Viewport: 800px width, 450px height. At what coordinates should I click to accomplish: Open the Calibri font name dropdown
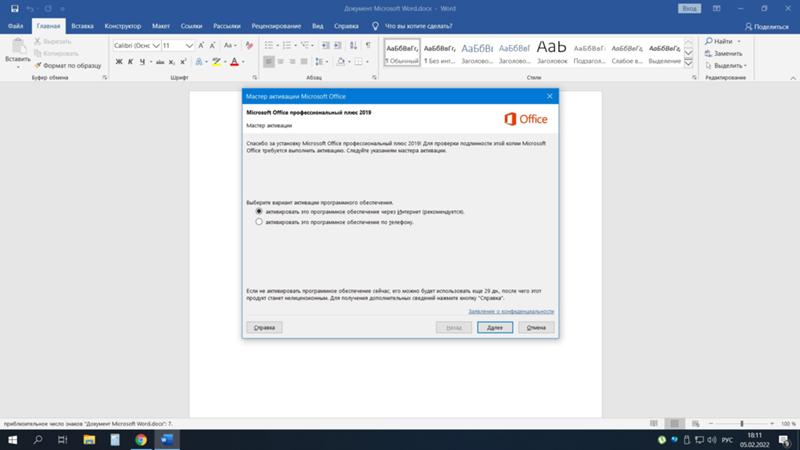pos(156,45)
